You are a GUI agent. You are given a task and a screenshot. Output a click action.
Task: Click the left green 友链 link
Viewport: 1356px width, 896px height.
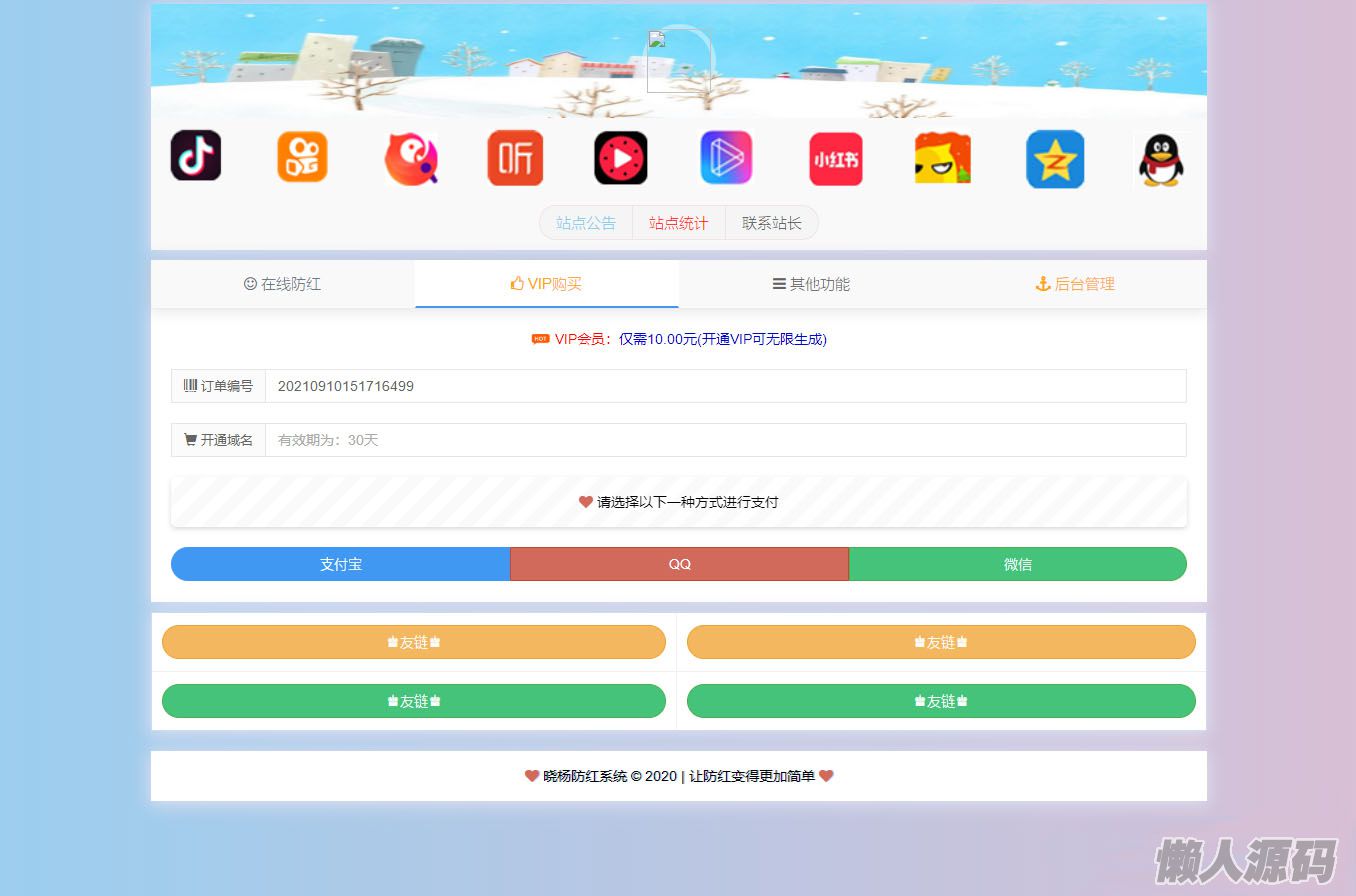[x=414, y=701]
